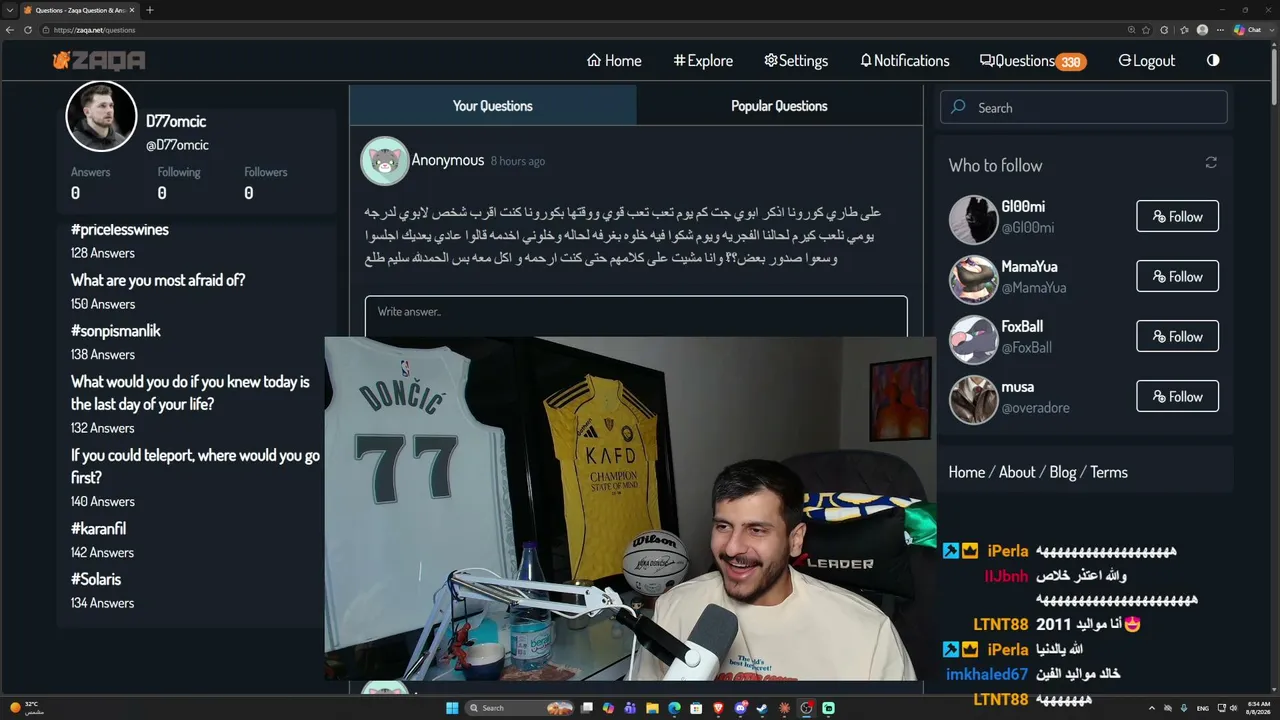Click the Following count label
This screenshot has height=720, width=1280.
tap(179, 172)
